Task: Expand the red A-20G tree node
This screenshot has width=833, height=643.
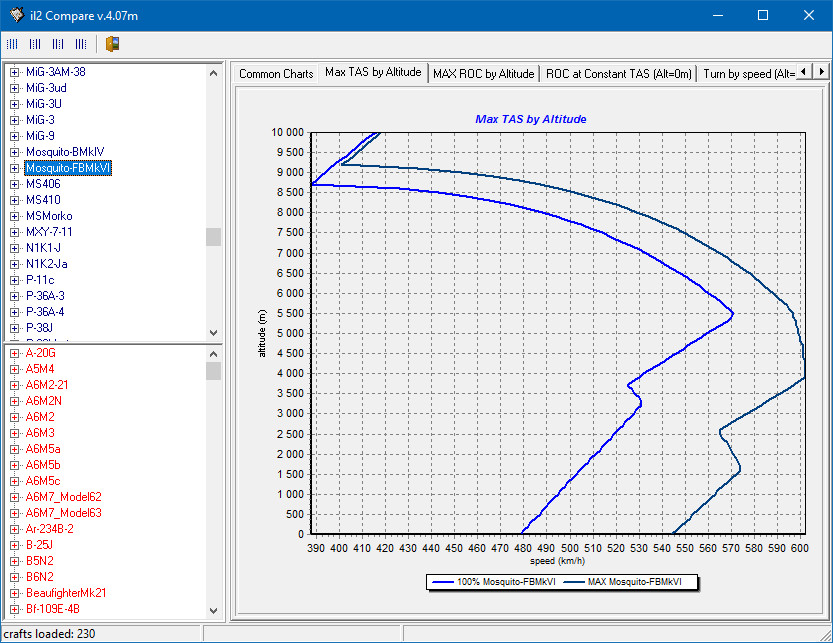Action: pyautogui.click(x=14, y=353)
